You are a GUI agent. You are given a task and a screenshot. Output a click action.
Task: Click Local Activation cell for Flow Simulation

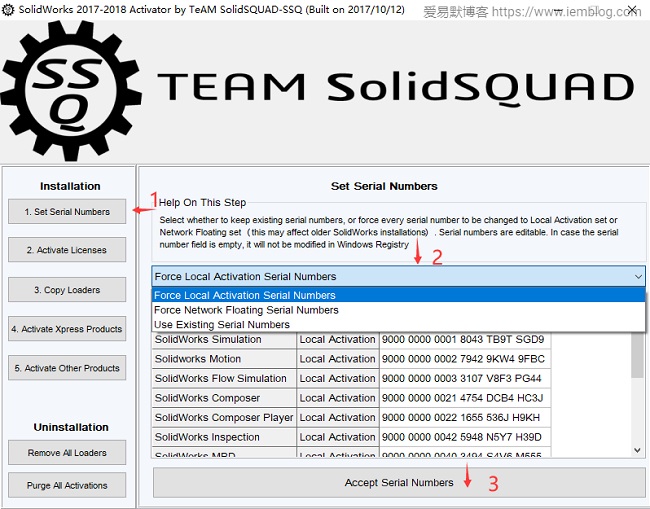(x=337, y=378)
